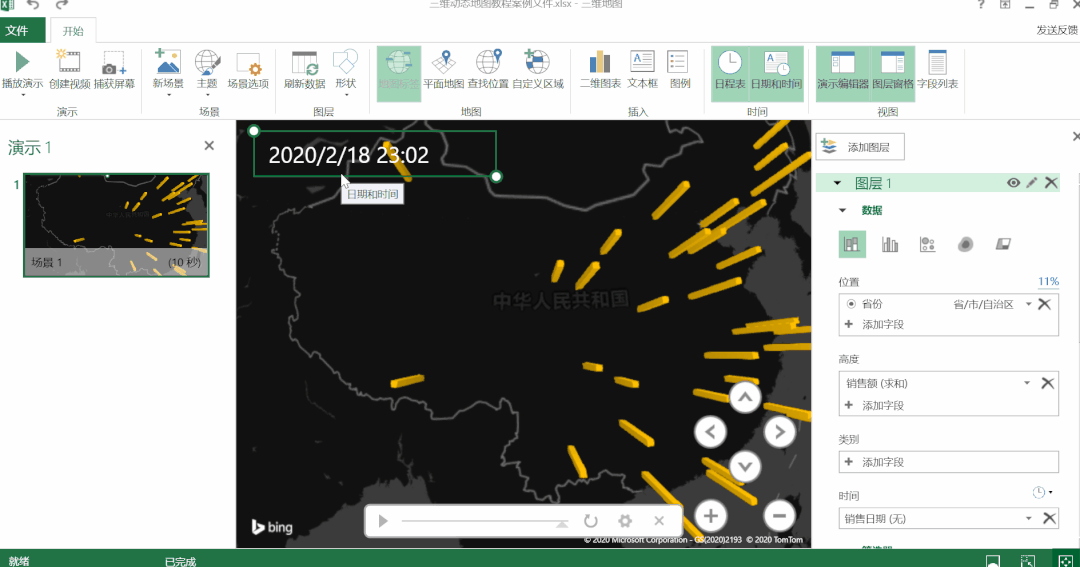The image size is (1080, 567).
Task: Tilt map up with arrow button
Action: click(745, 398)
